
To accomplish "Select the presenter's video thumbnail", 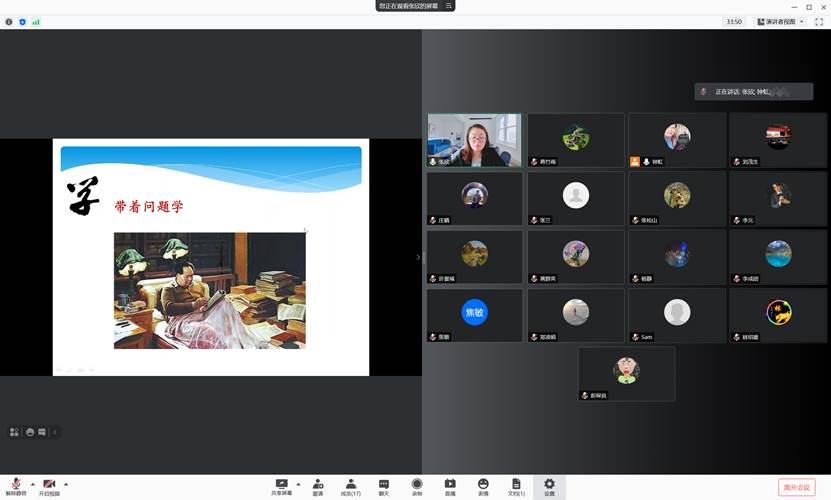I will (x=474, y=140).
